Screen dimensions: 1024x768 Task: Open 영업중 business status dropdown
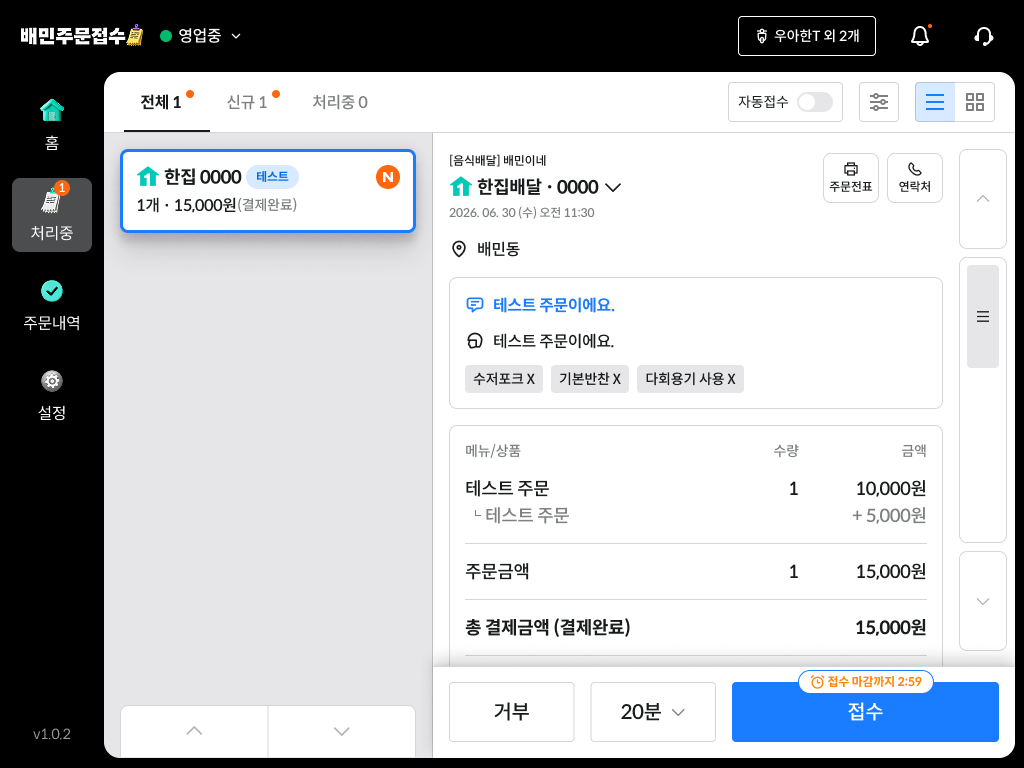tap(200, 36)
